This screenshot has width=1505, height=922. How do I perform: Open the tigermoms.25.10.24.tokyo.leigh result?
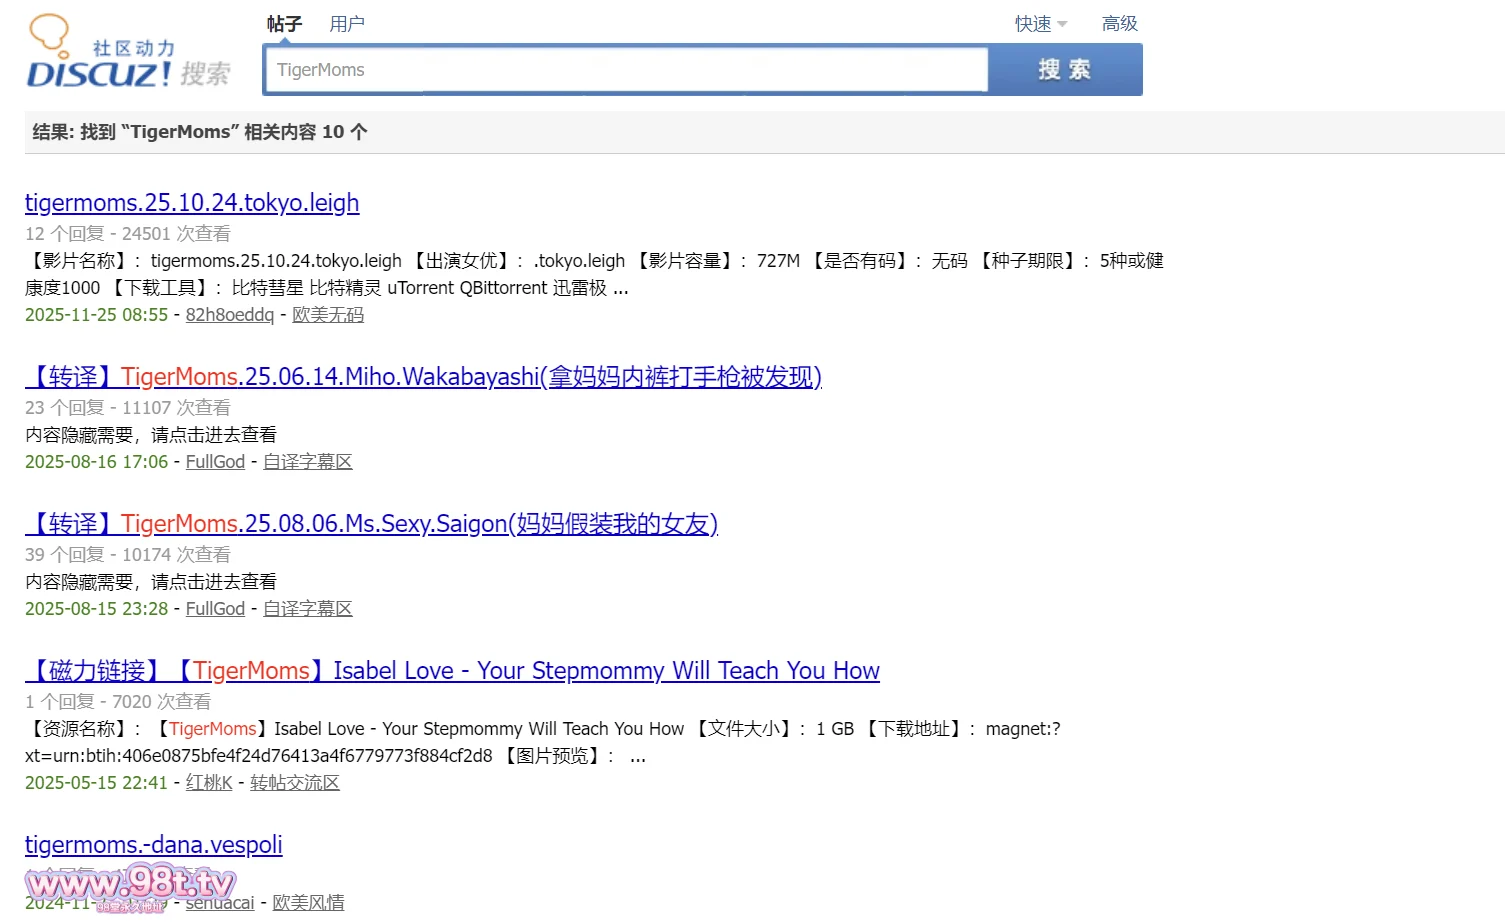tap(192, 203)
